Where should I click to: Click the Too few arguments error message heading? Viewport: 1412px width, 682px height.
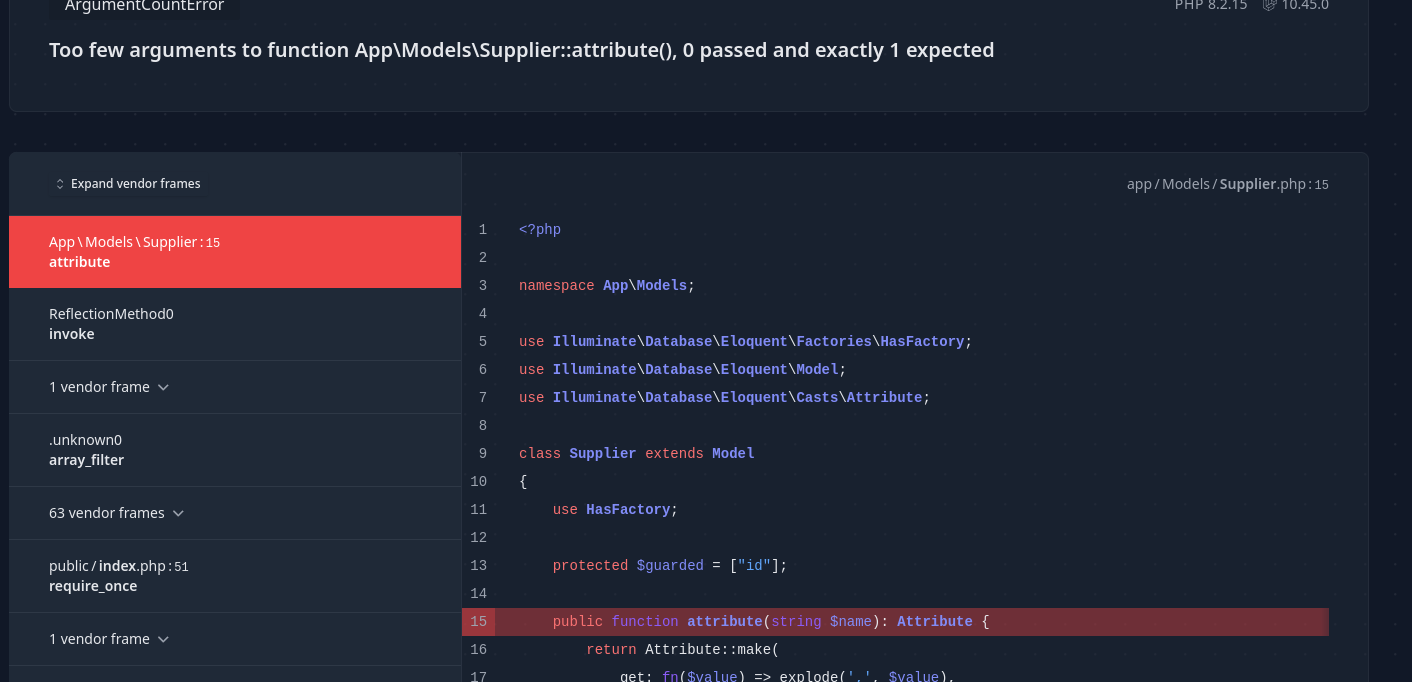521,50
